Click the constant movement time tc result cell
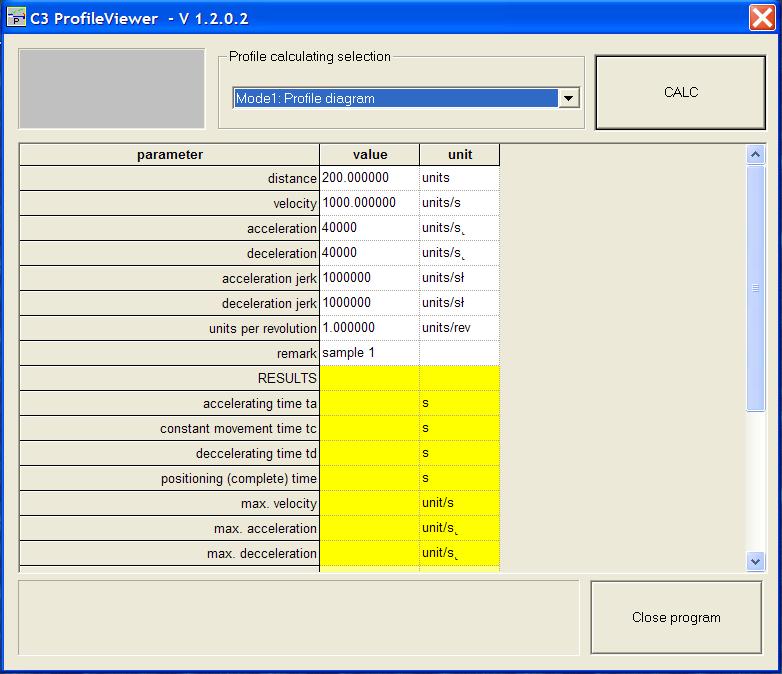The width and height of the screenshot is (782, 674). coord(370,428)
